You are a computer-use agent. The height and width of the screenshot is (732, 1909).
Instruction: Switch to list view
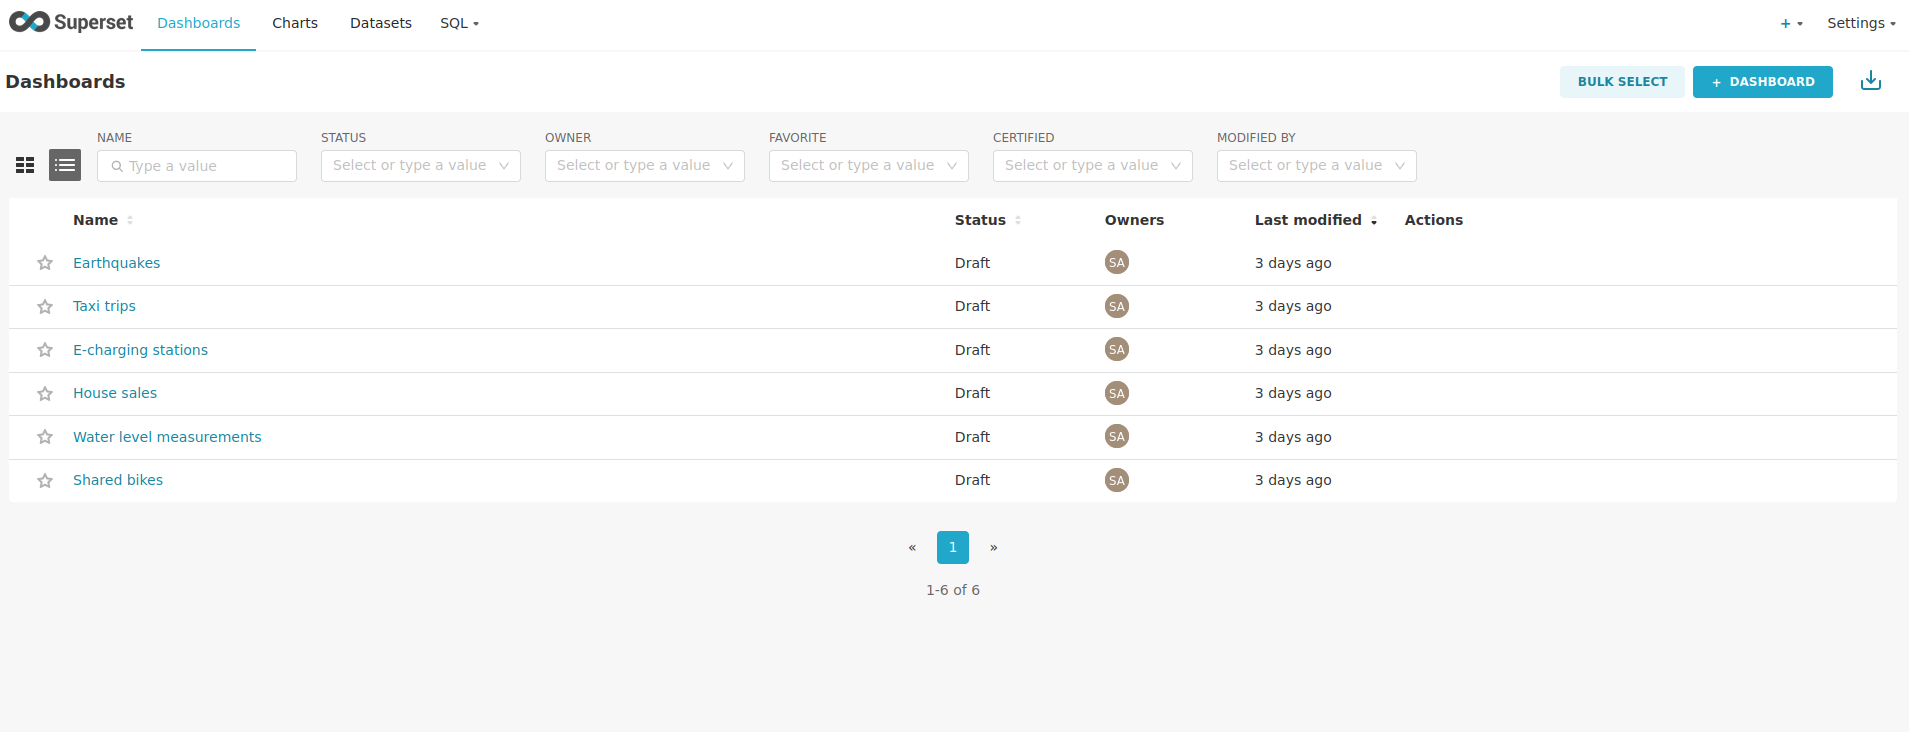pos(65,165)
